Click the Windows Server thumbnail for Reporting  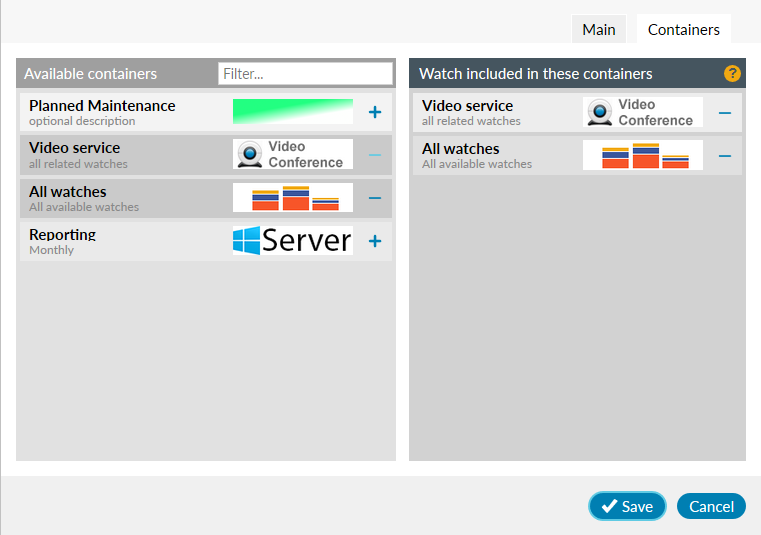tap(293, 240)
